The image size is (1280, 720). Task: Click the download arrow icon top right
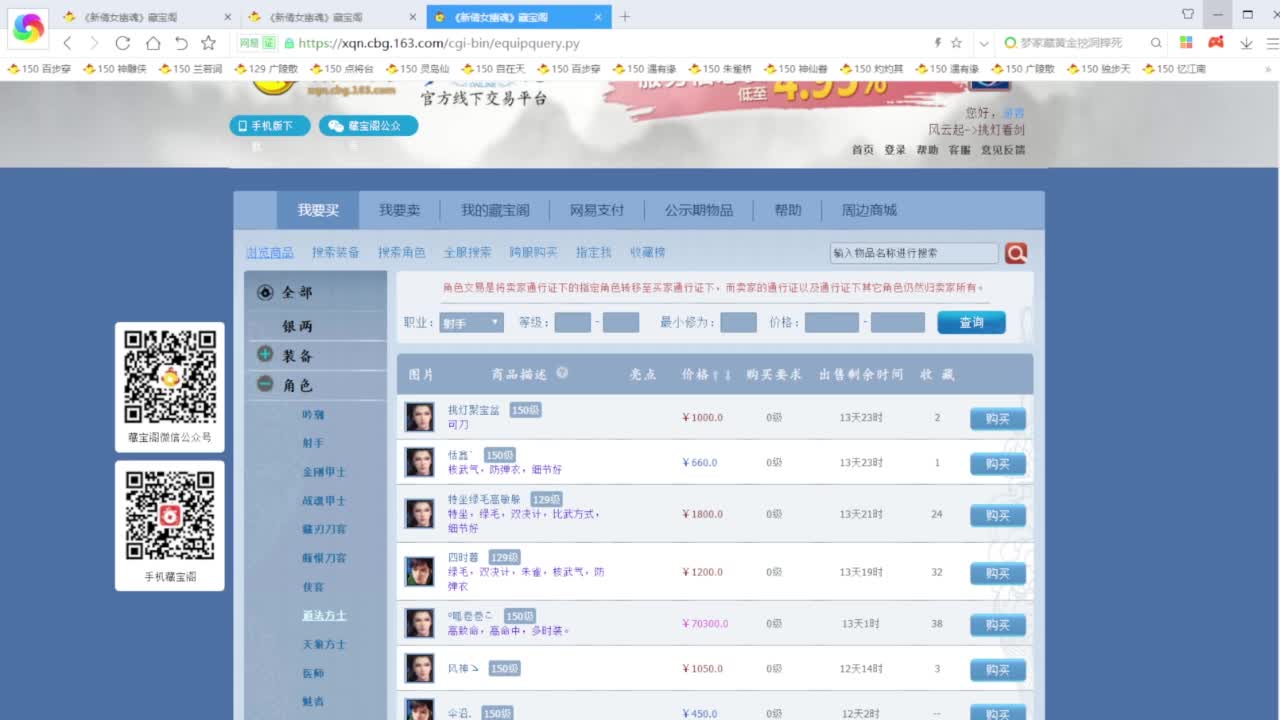(x=1246, y=44)
